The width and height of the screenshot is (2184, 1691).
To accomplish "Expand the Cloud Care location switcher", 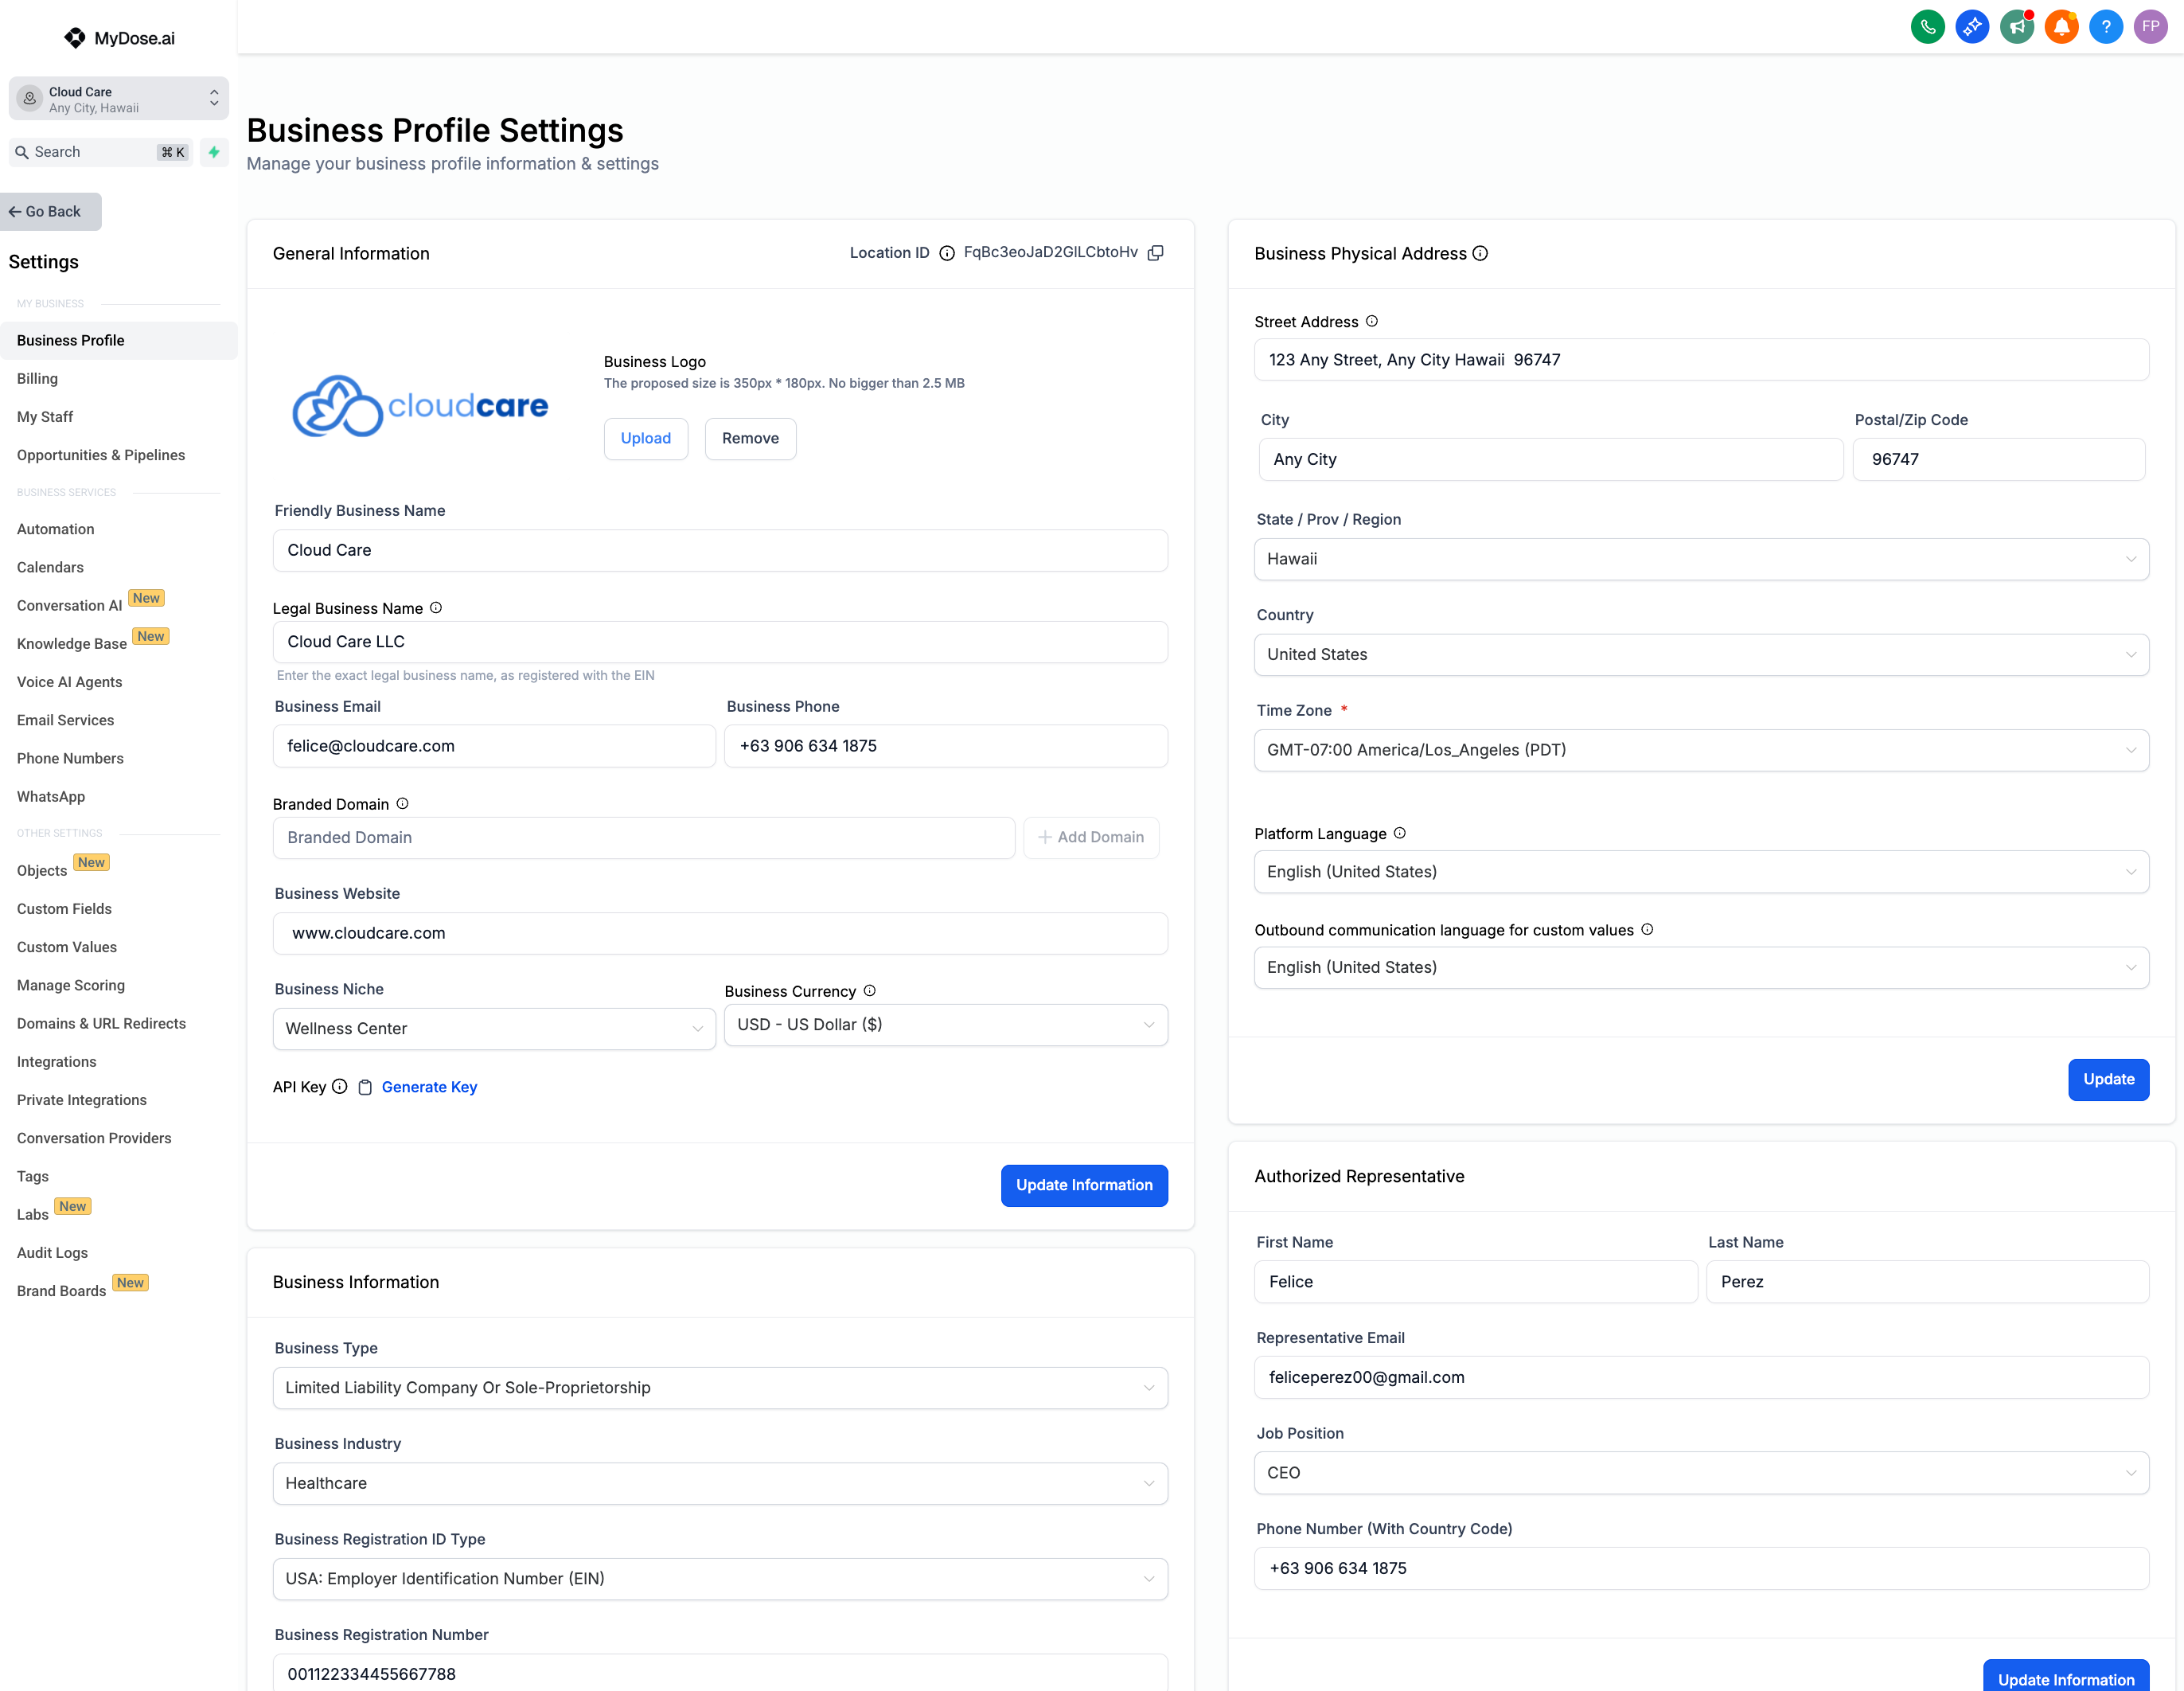I will point(118,99).
